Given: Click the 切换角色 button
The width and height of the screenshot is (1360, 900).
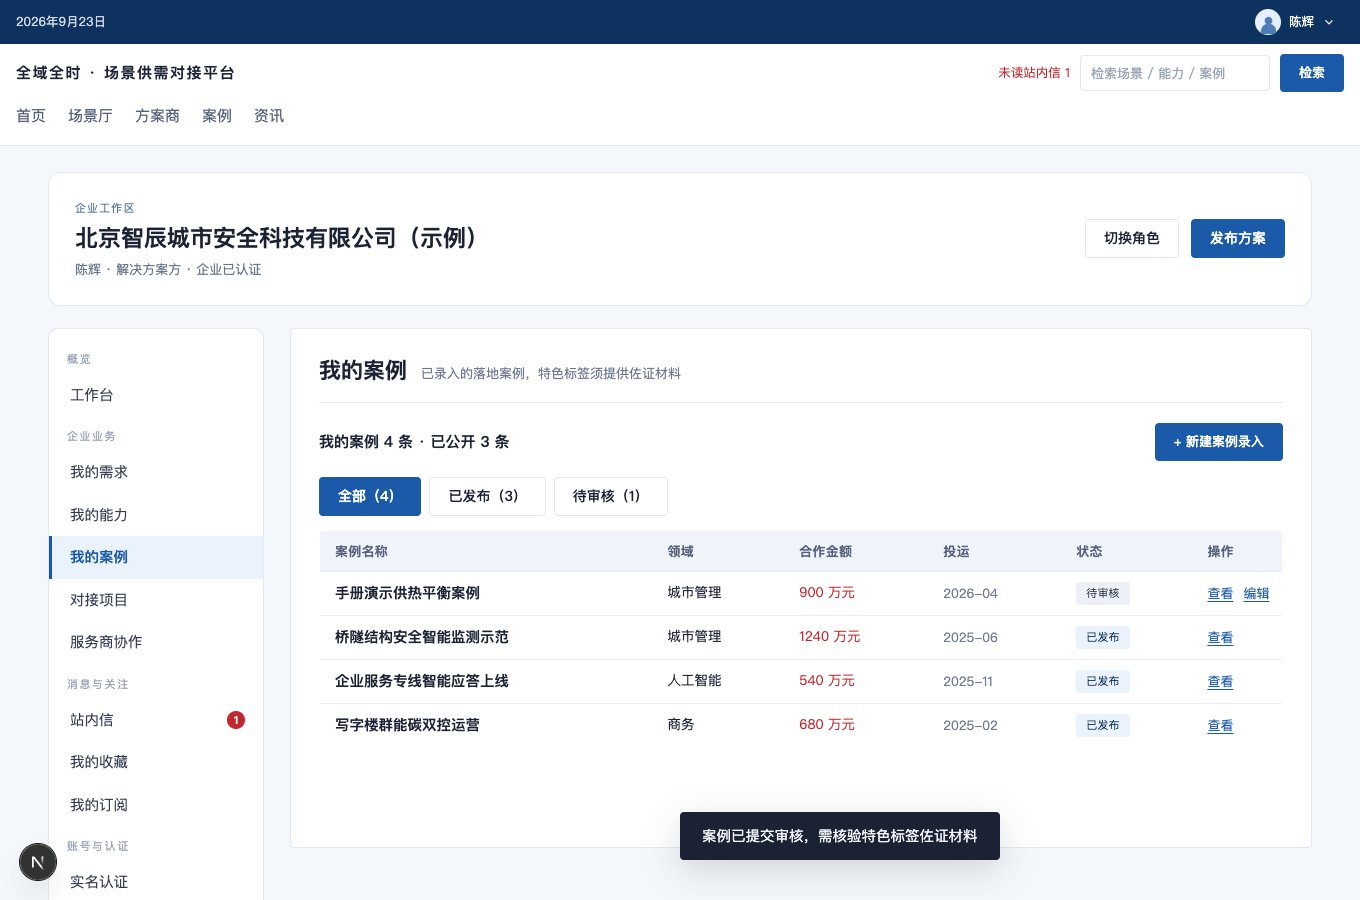Looking at the screenshot, I should tap(1132, 238).
